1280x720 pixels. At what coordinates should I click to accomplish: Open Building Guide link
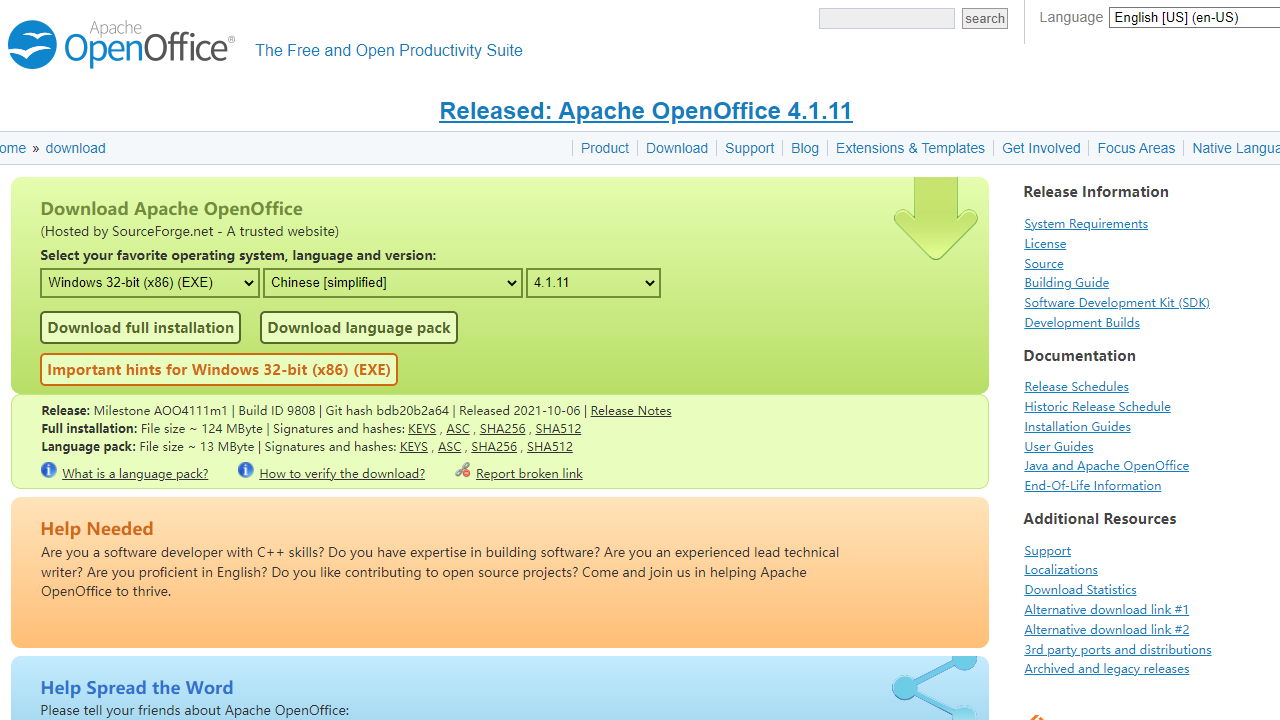1067,283
